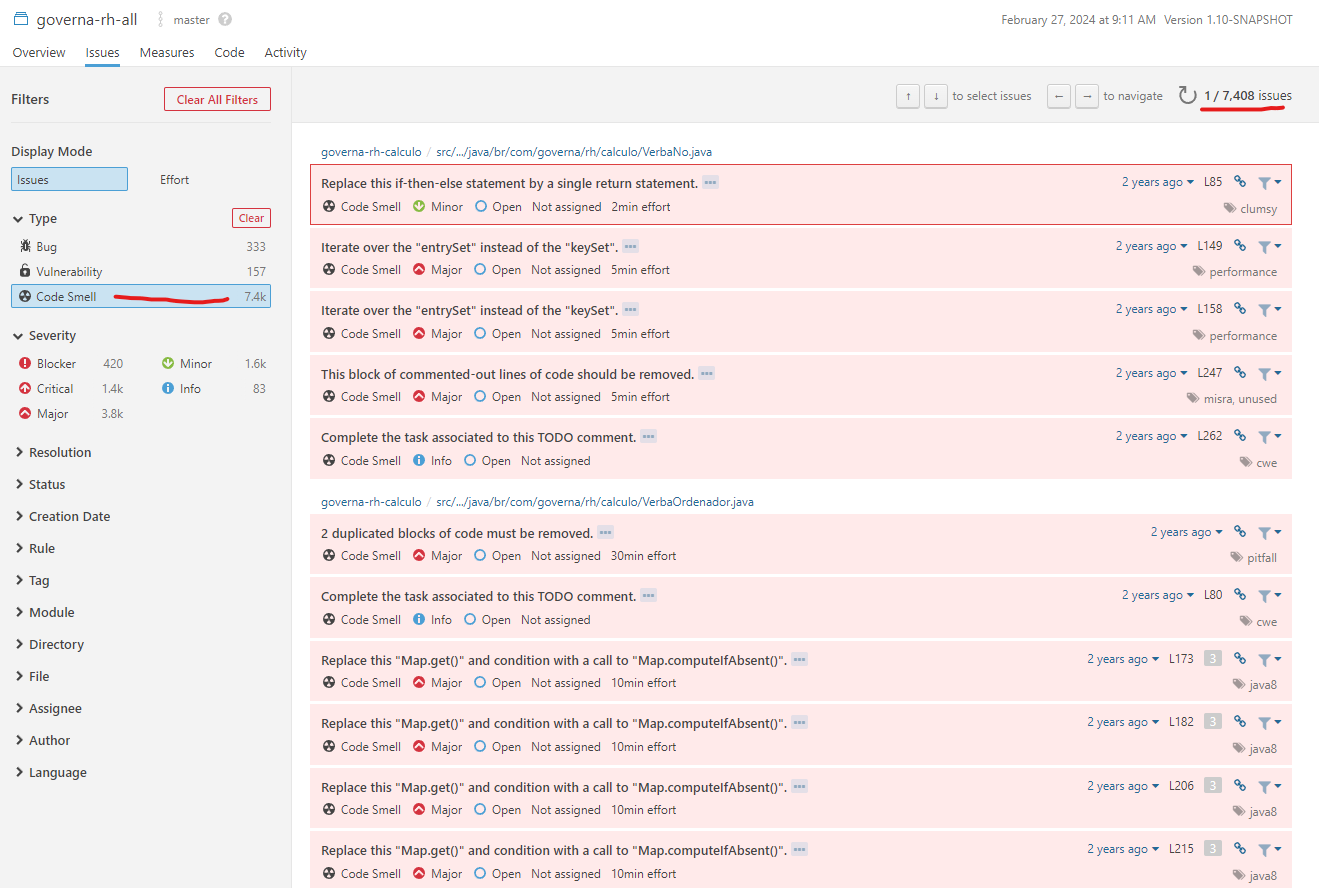
Task: Open the VerbaNo.java file path link
Action: point(574,152)
